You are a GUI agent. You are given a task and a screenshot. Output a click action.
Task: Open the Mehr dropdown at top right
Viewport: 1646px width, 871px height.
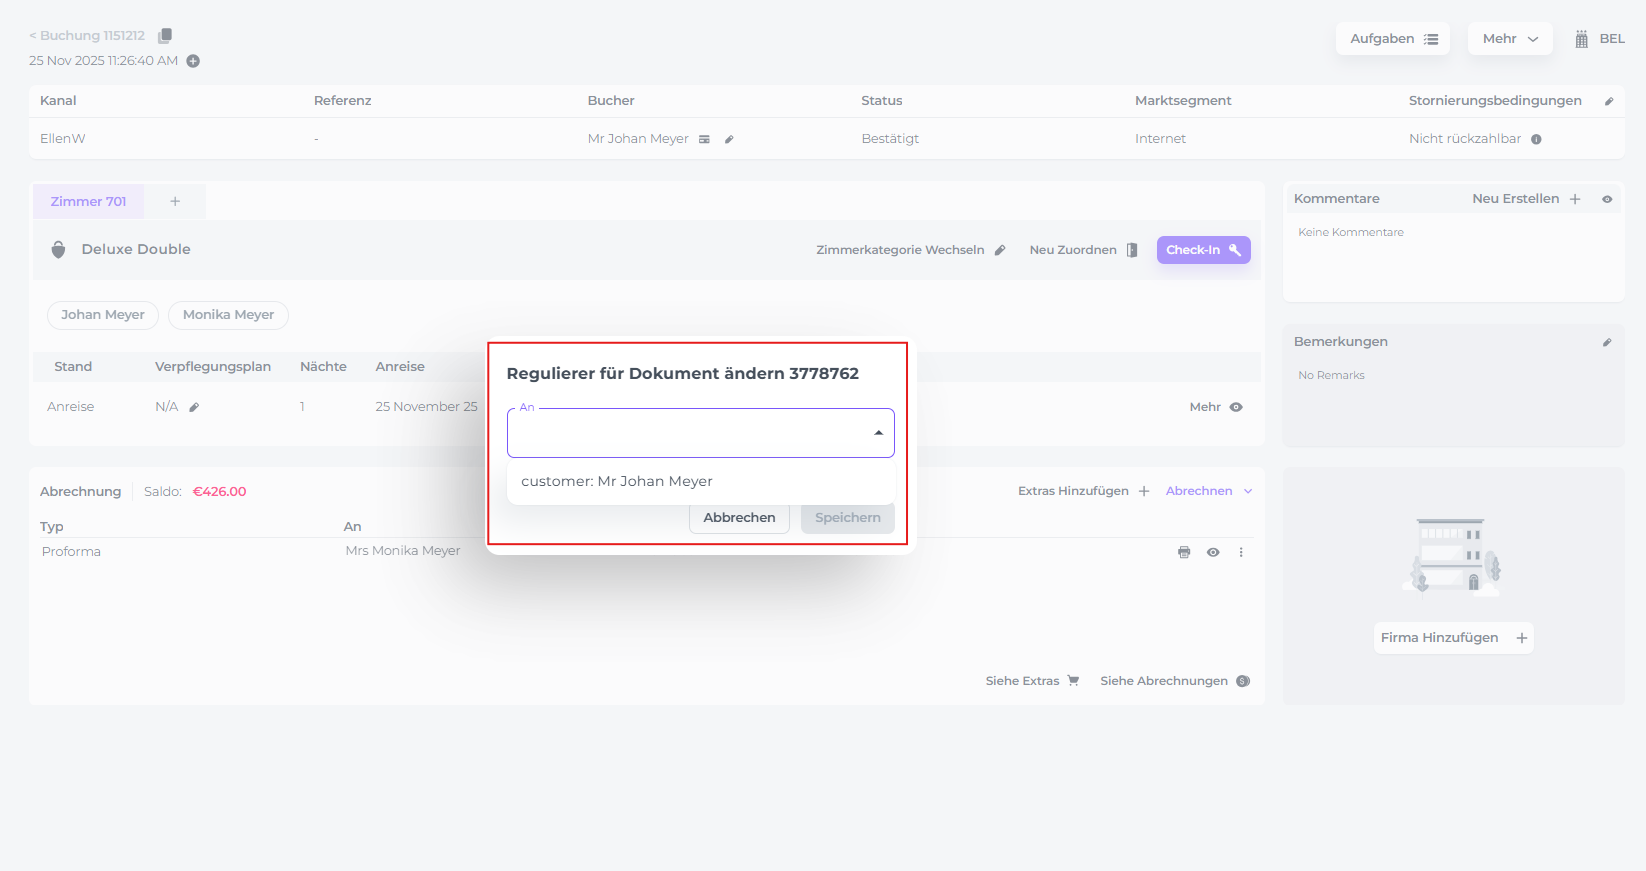(1509, 39)
